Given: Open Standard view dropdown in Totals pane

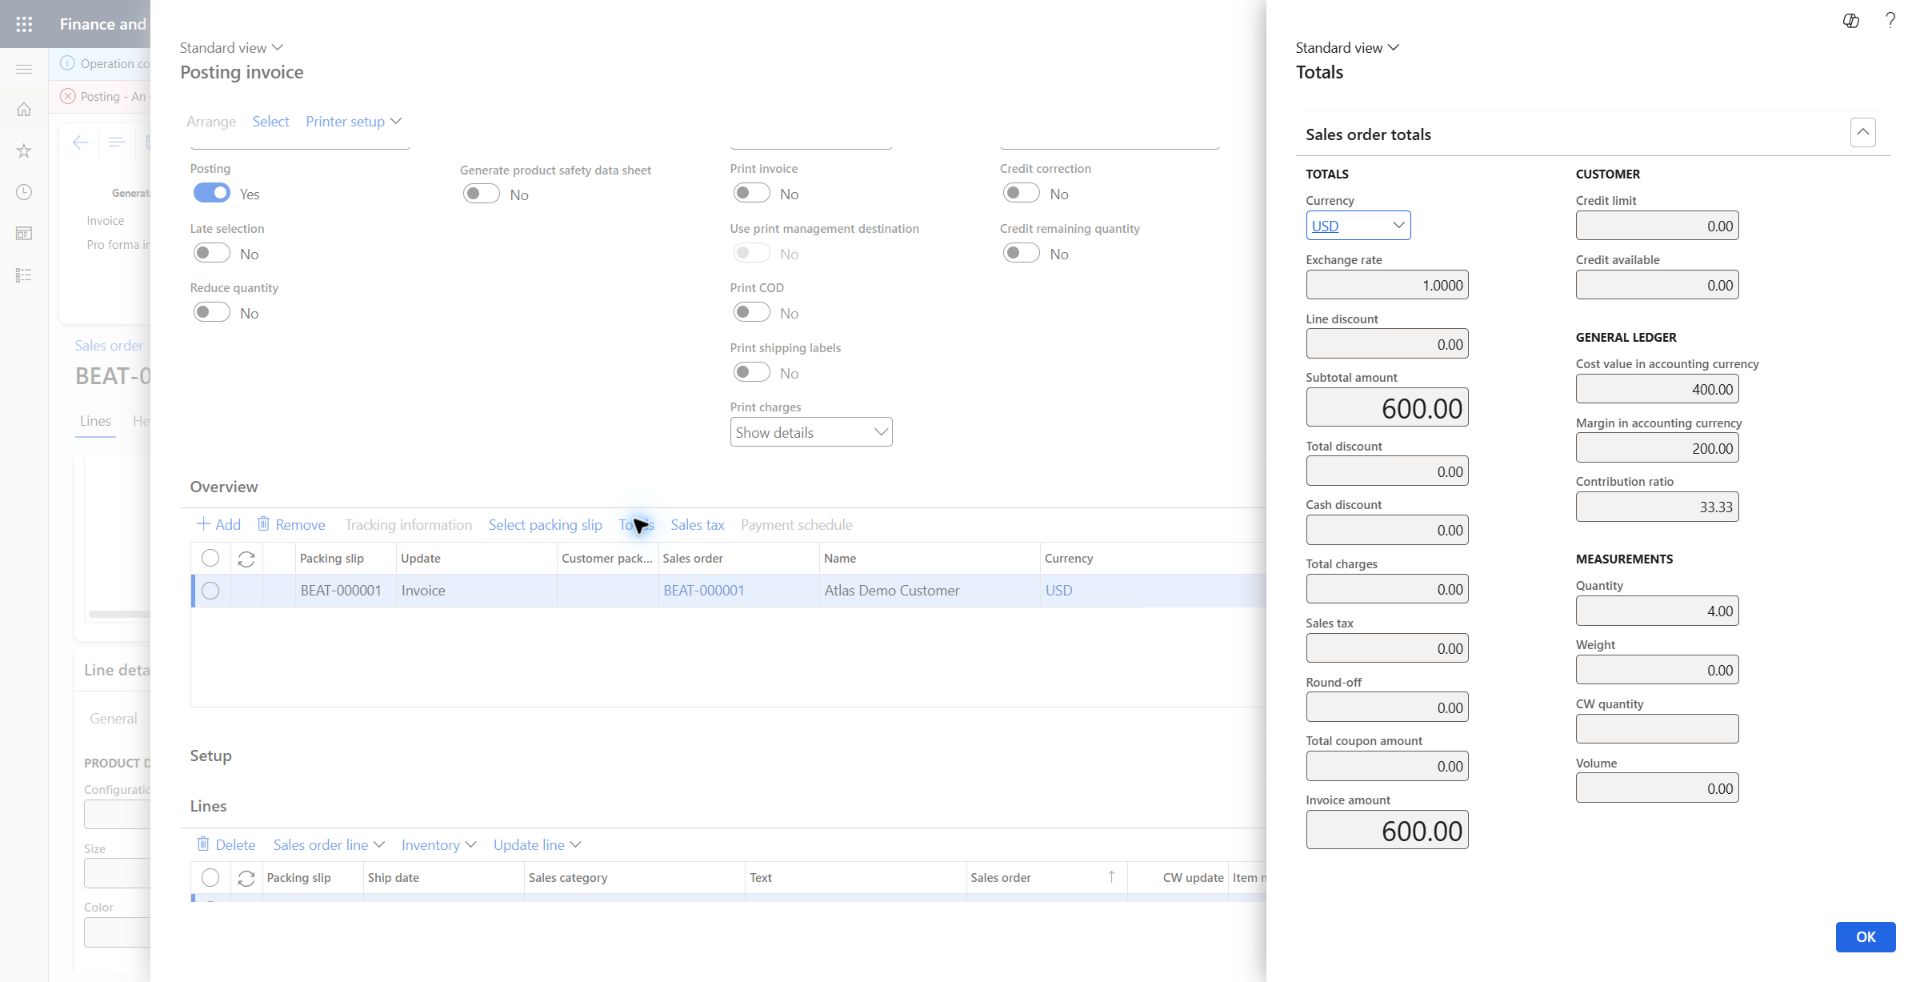Looking at the screenshot, I should coord(1347,47).
